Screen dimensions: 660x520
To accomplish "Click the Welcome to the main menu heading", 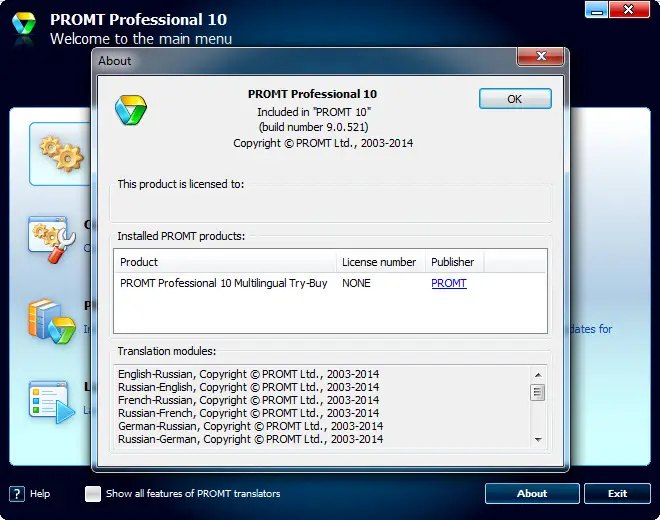I will click(x=141, y=39).
